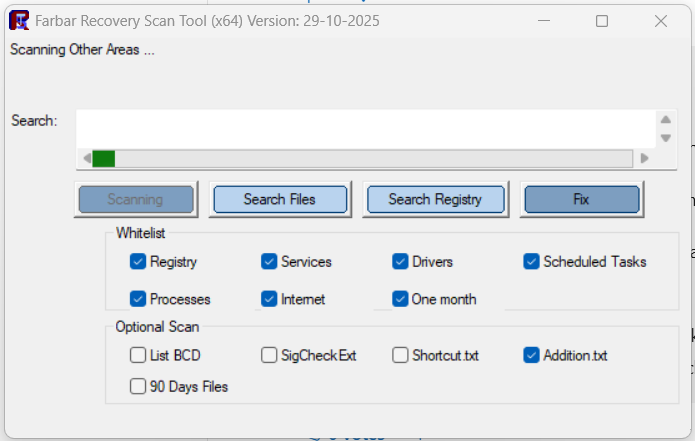Maximize the Farbar Recovery Scan Tool window

coord(602,21)
